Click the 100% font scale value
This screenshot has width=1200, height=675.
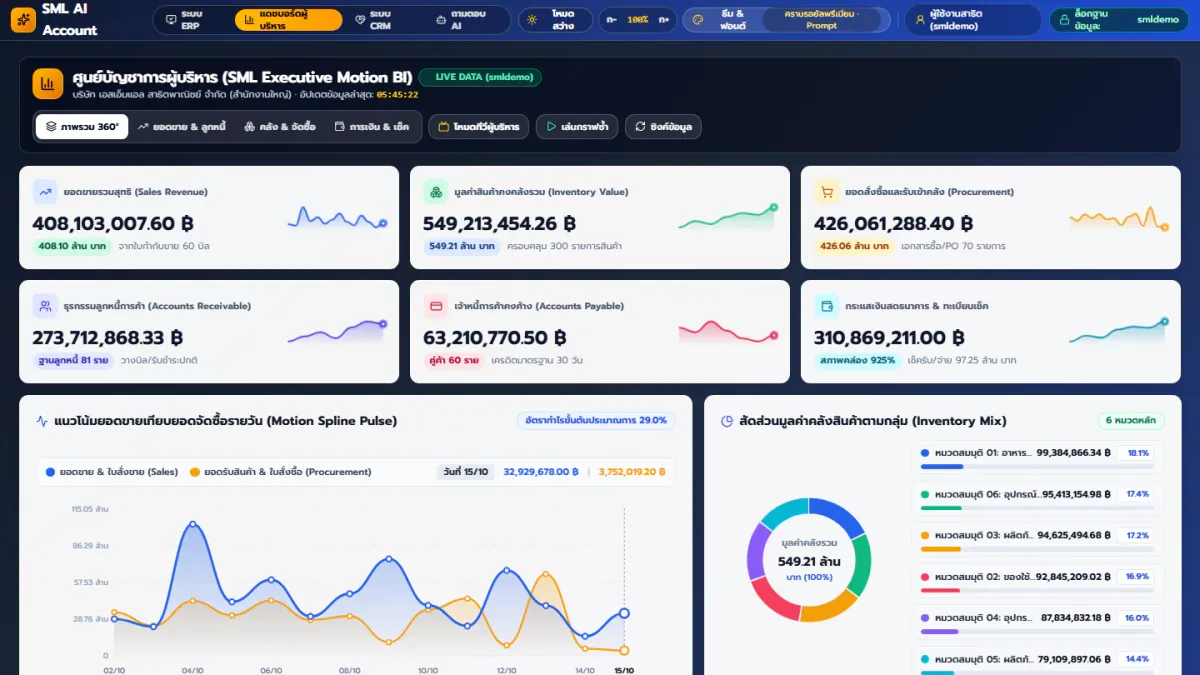point(637,20)
